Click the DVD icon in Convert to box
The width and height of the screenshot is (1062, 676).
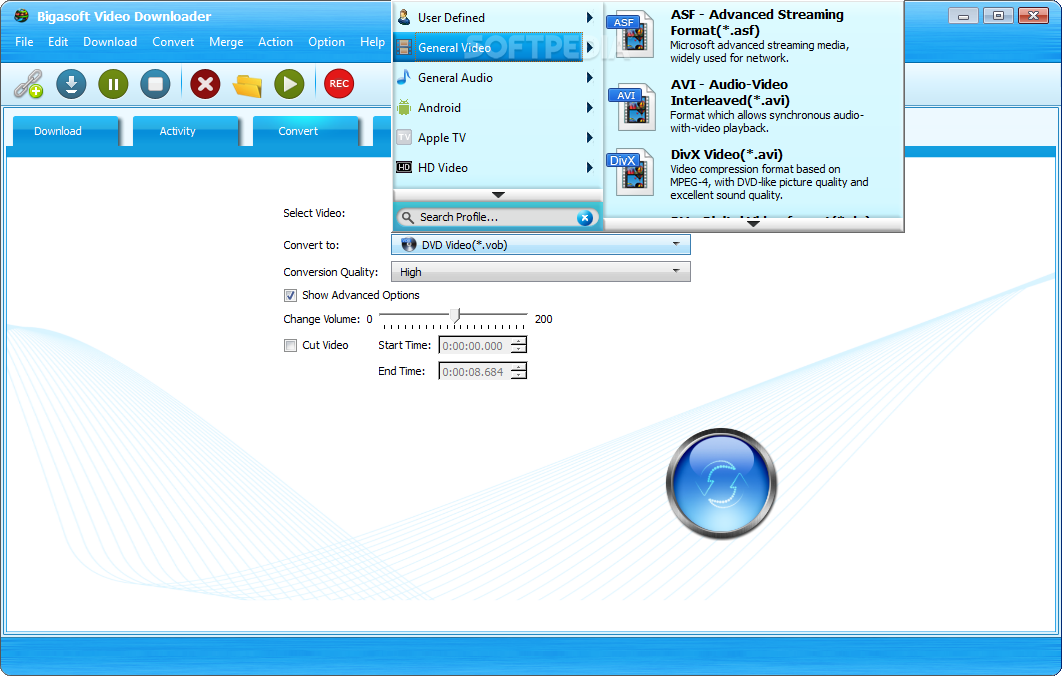click(408, 245)
